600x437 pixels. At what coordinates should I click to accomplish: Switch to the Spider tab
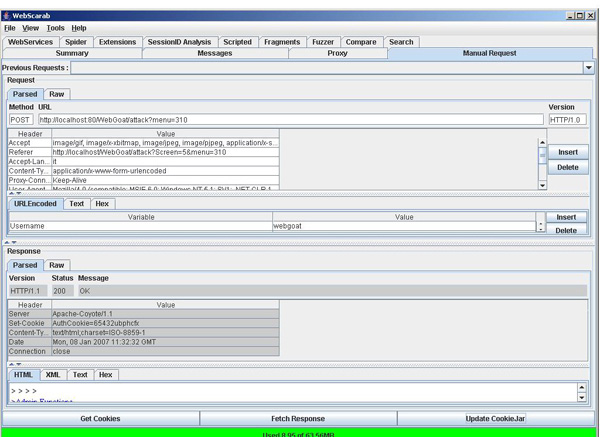click(76, 42)
